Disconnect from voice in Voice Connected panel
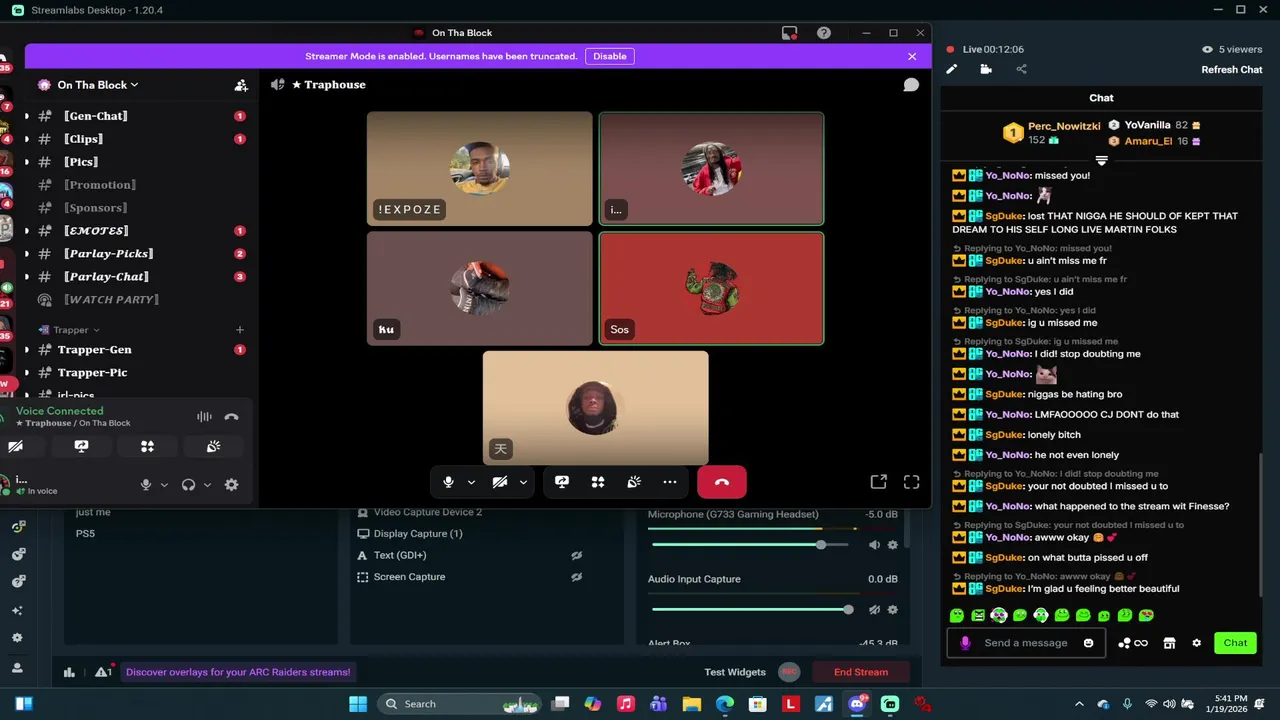This screenshot has width=1280, height=720. 232,417
